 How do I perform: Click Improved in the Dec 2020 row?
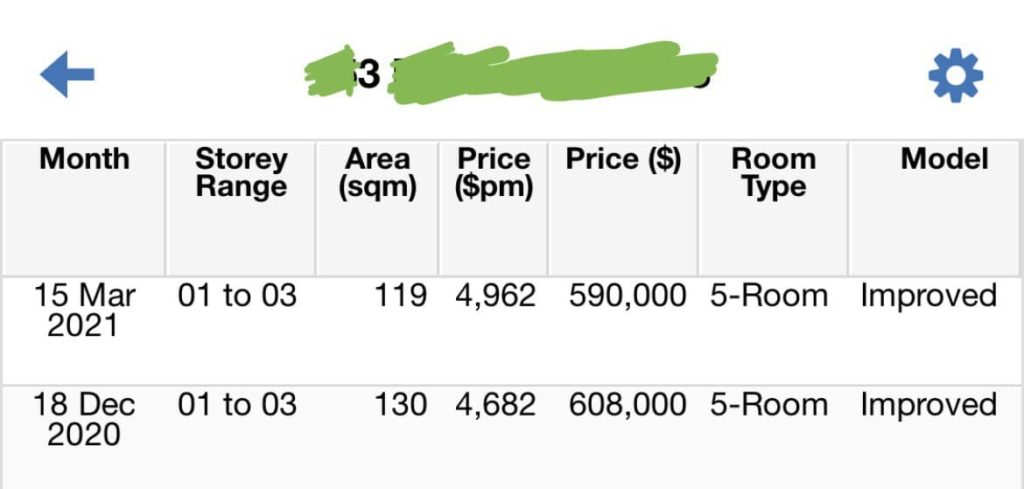(x=929, y=406)
